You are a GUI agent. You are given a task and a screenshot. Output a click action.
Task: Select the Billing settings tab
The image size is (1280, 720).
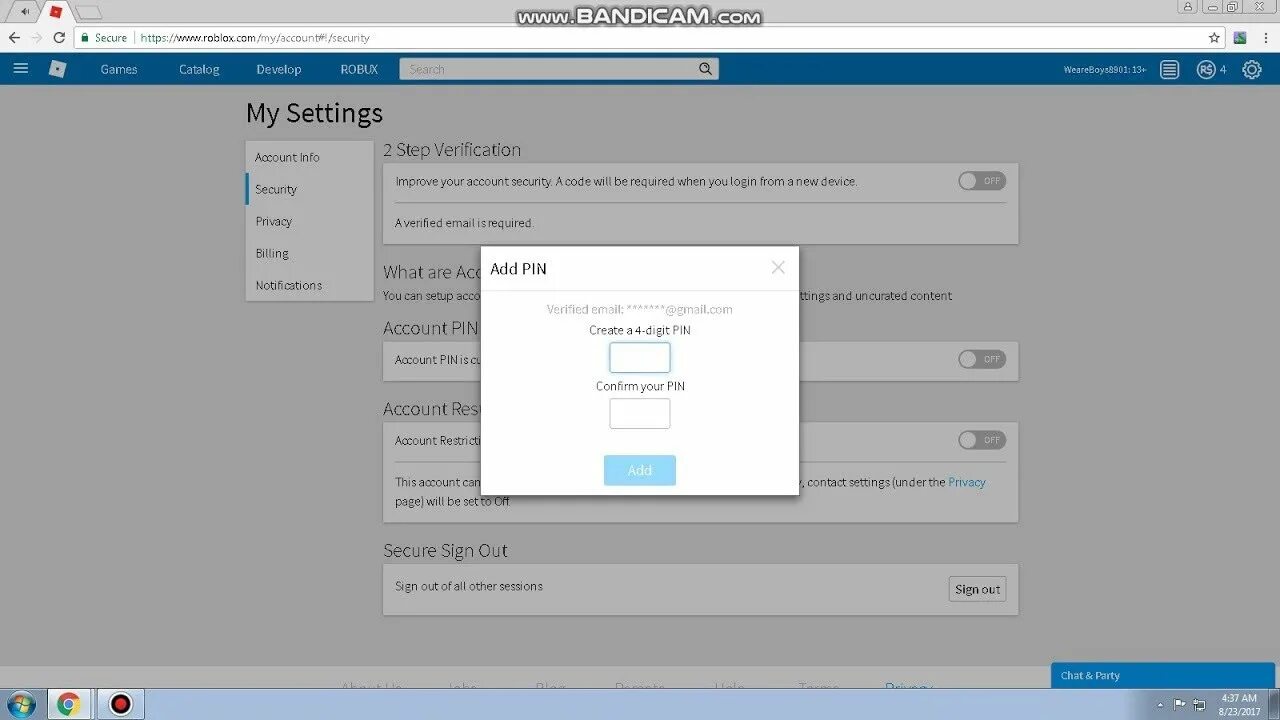[x=309, y=253]
